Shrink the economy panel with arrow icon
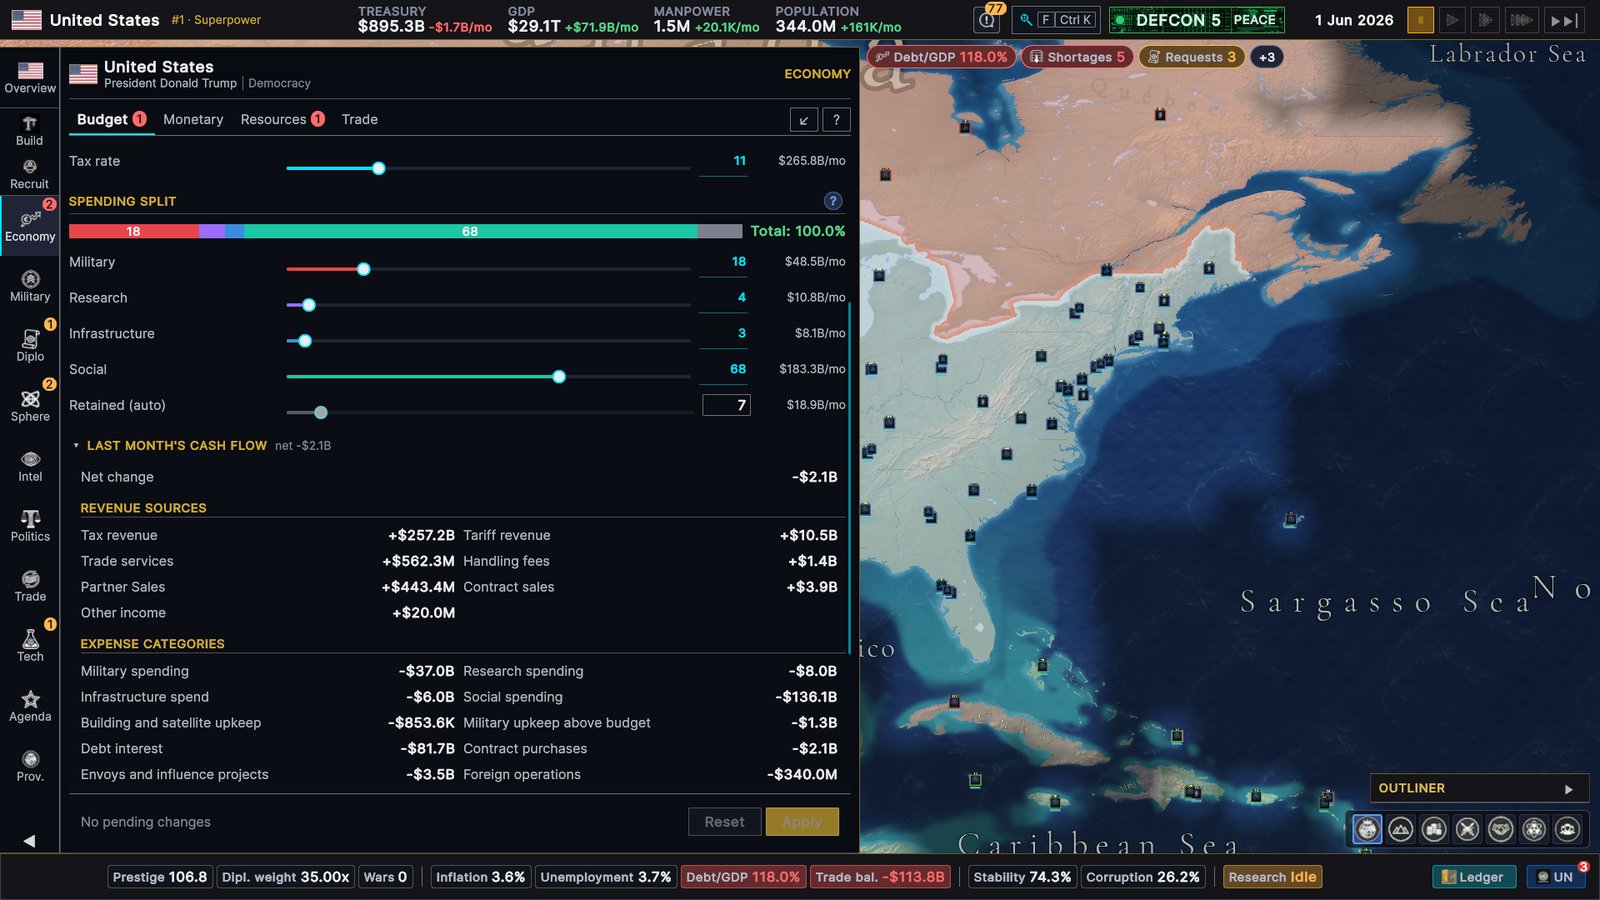This screenshot has width=1600, height=900. [804, 120]
